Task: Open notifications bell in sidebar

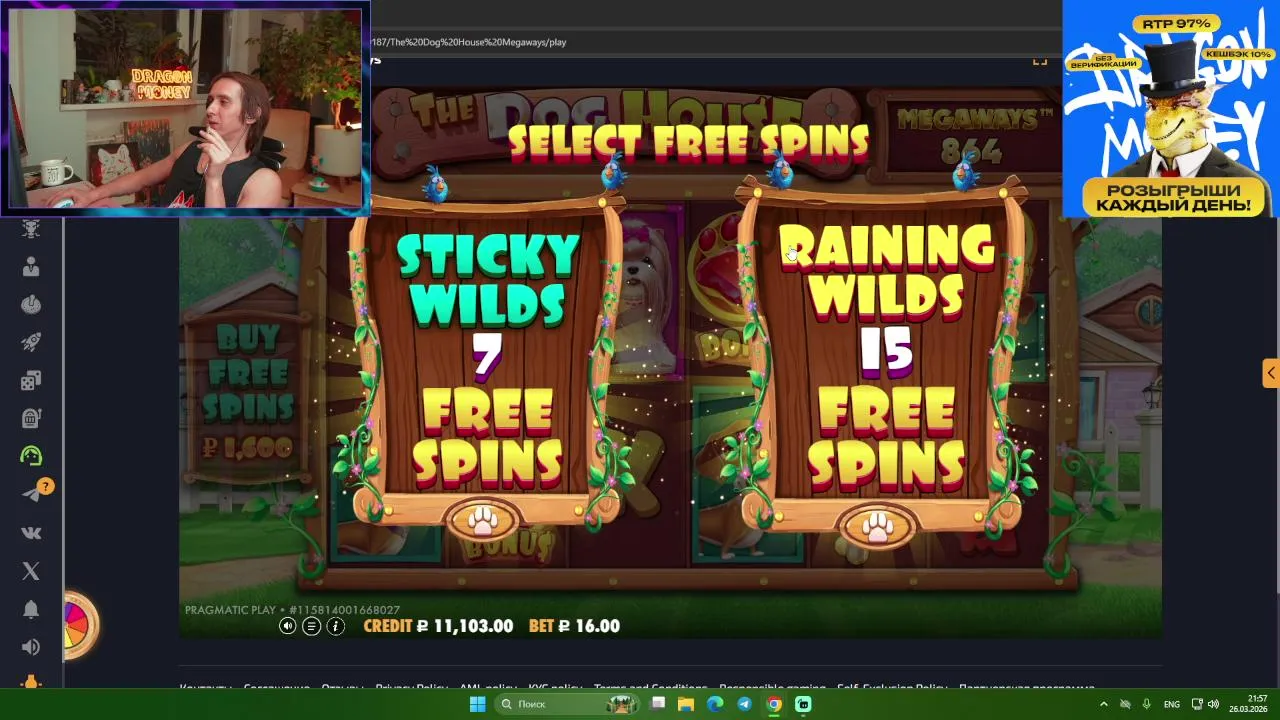Action: point(31,609)
